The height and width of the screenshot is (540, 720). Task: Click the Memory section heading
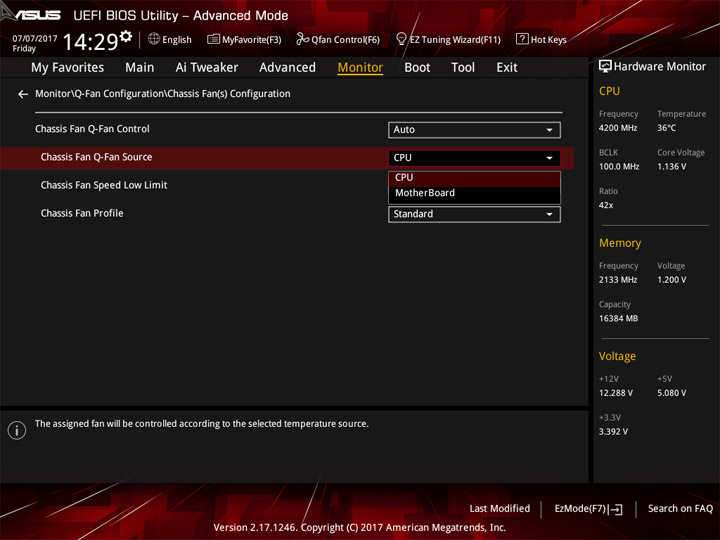620,243
